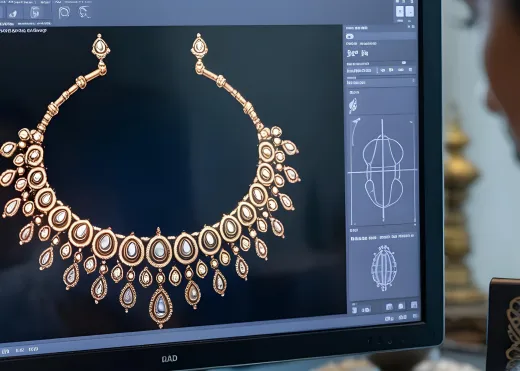Select the curved profile sketch tool in toolbar
The image size is (520, 371).
(x=84, y=12)
